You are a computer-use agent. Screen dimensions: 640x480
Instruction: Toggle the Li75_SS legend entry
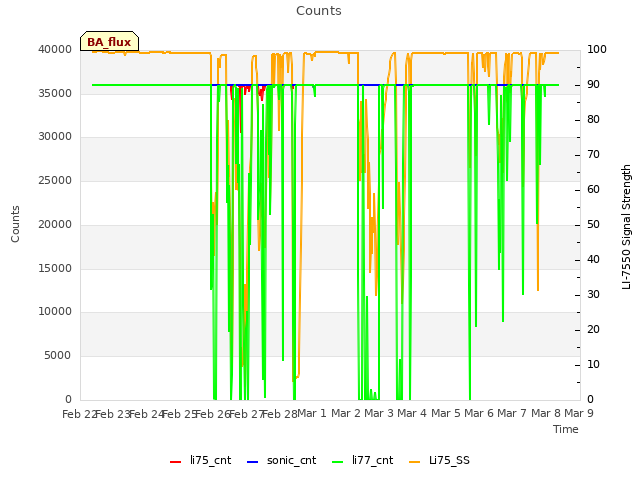pyautogui.click(x=439, y=461)
